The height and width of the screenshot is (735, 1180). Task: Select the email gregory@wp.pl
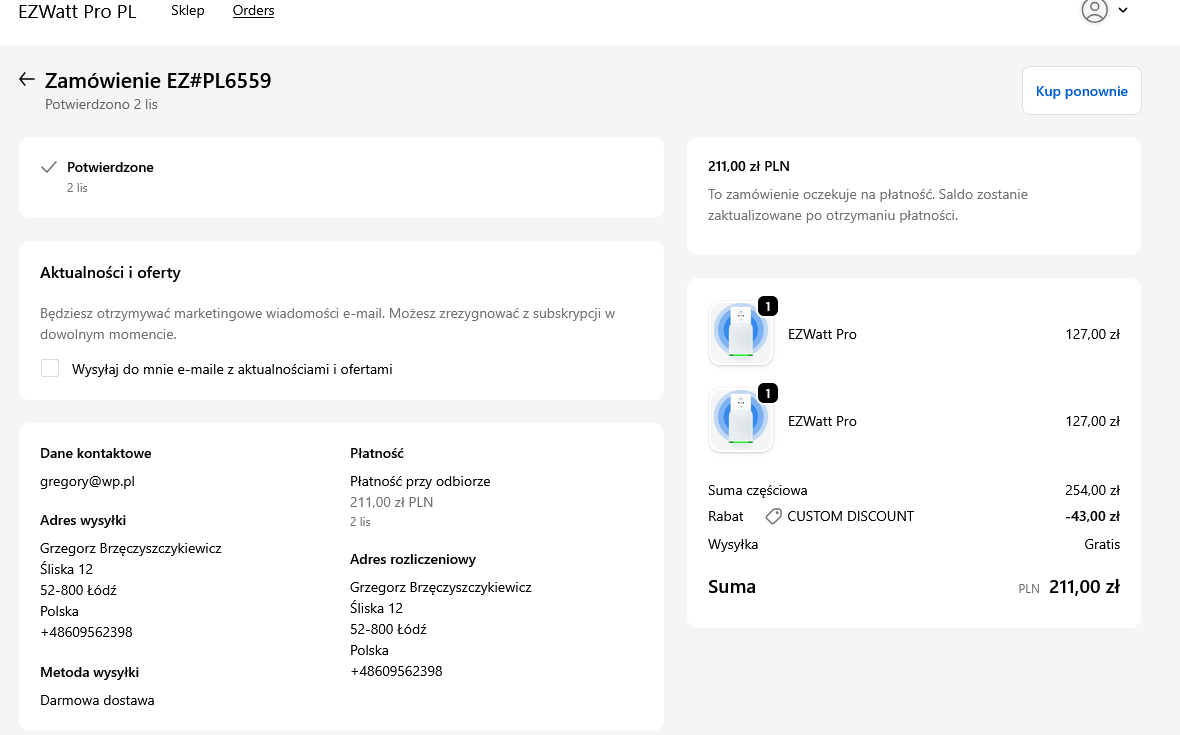(87, 481)
